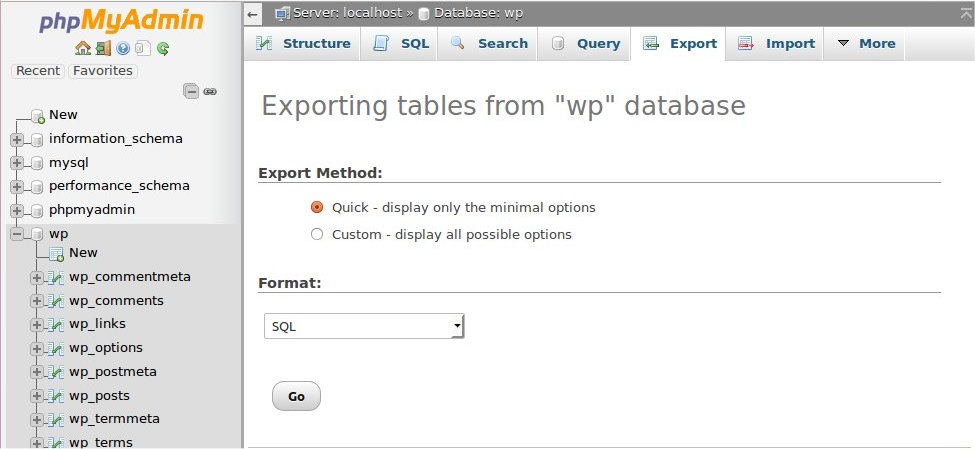Click the Favorites button in sidebar

pyautogui.click(x=103, y=71)
